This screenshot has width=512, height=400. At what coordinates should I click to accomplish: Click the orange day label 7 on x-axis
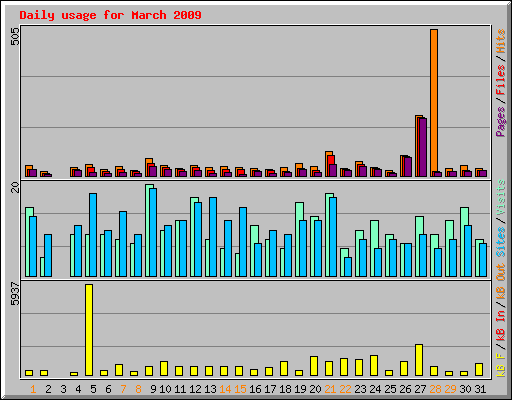(123, 389)
